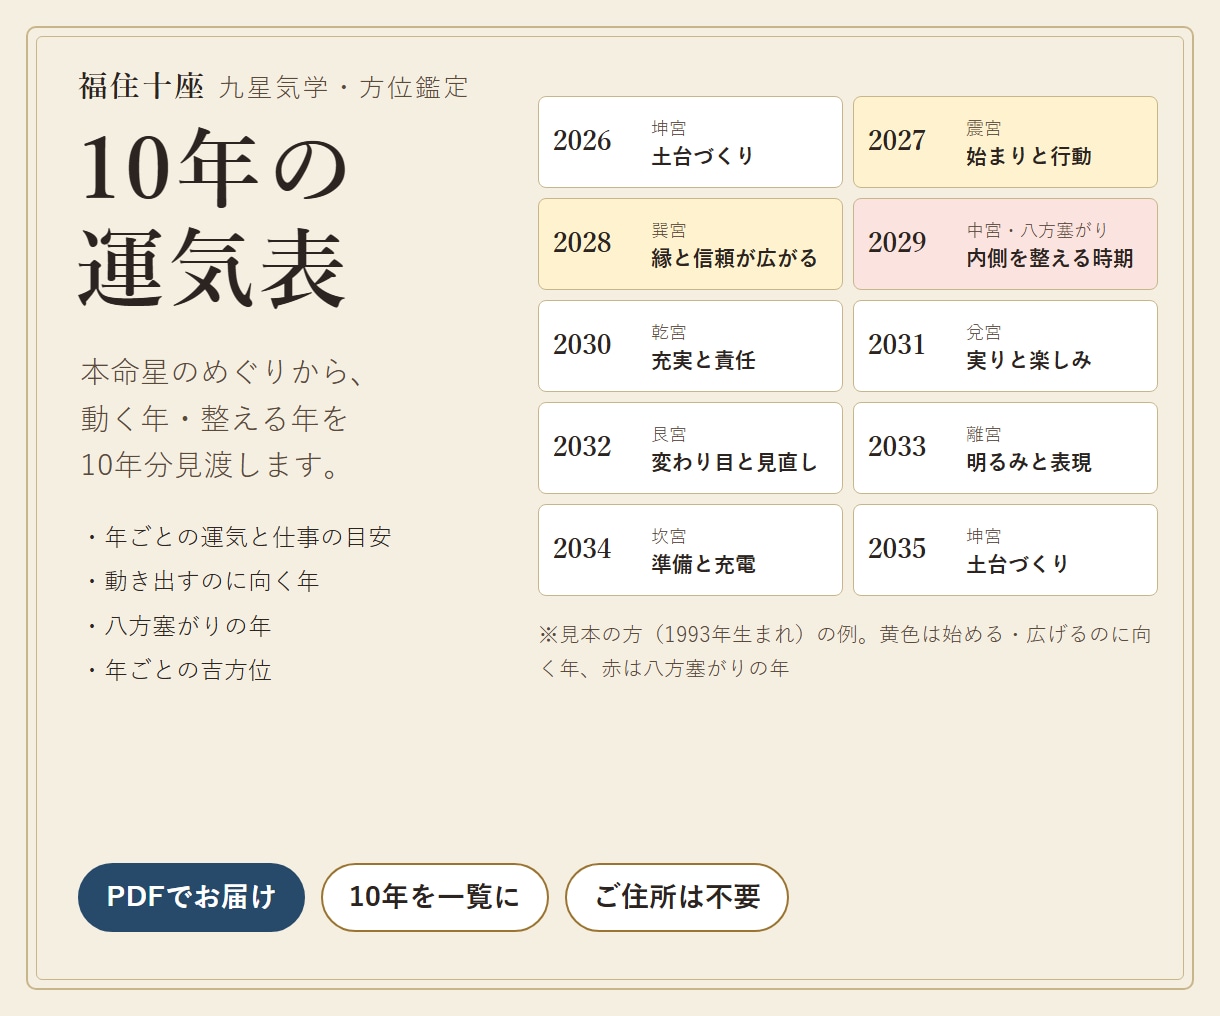The width and height of the screenshot is (1220, 1016).
Task: Click the 福住十座 brand name
Action: click(x=142, y=87)
